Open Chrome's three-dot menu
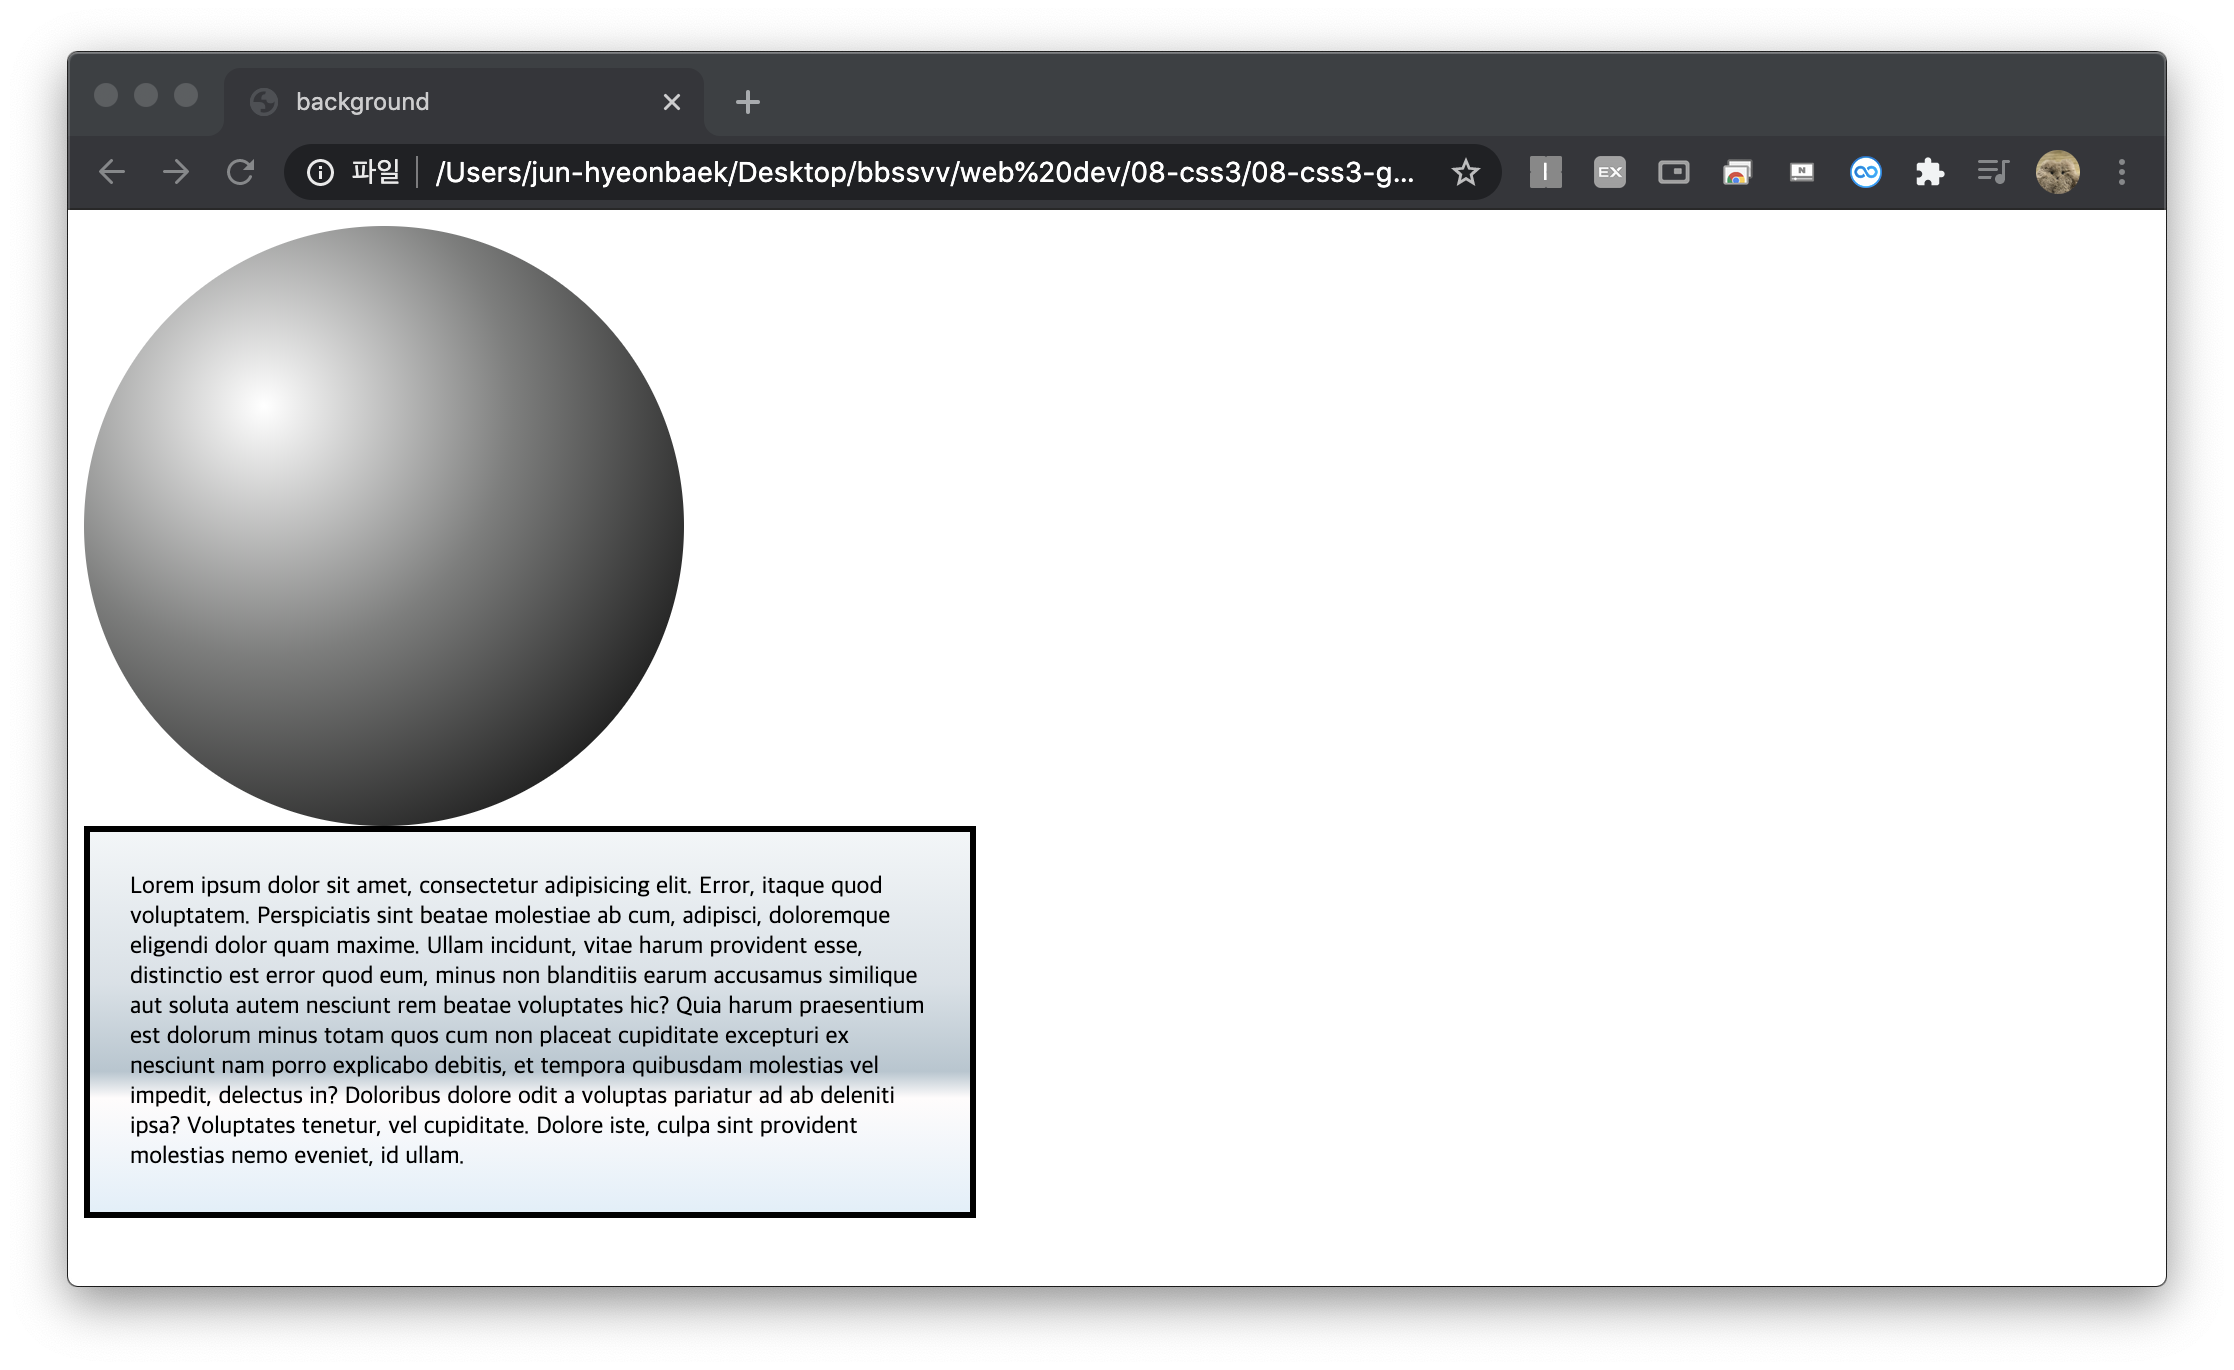 coord(2121,172)
